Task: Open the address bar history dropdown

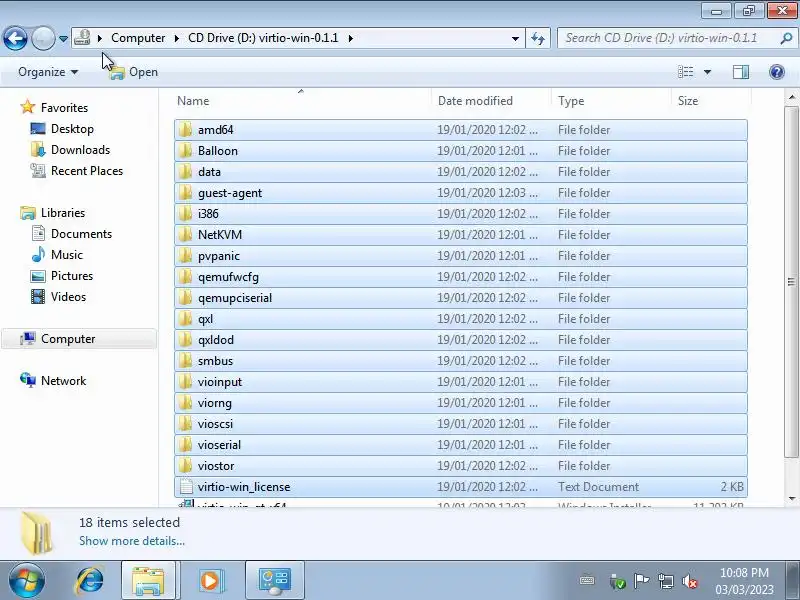Action: point(515,38)
